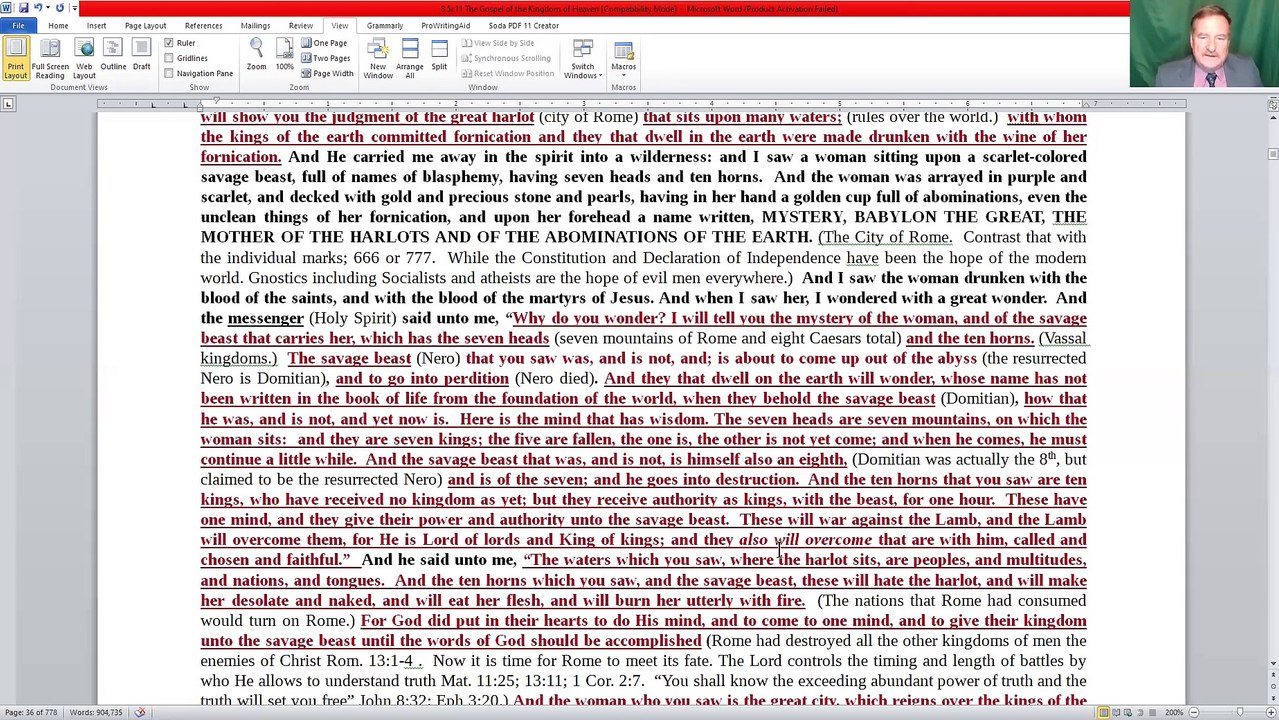Click on the webcam video overlay

(x=1204, y=44)
